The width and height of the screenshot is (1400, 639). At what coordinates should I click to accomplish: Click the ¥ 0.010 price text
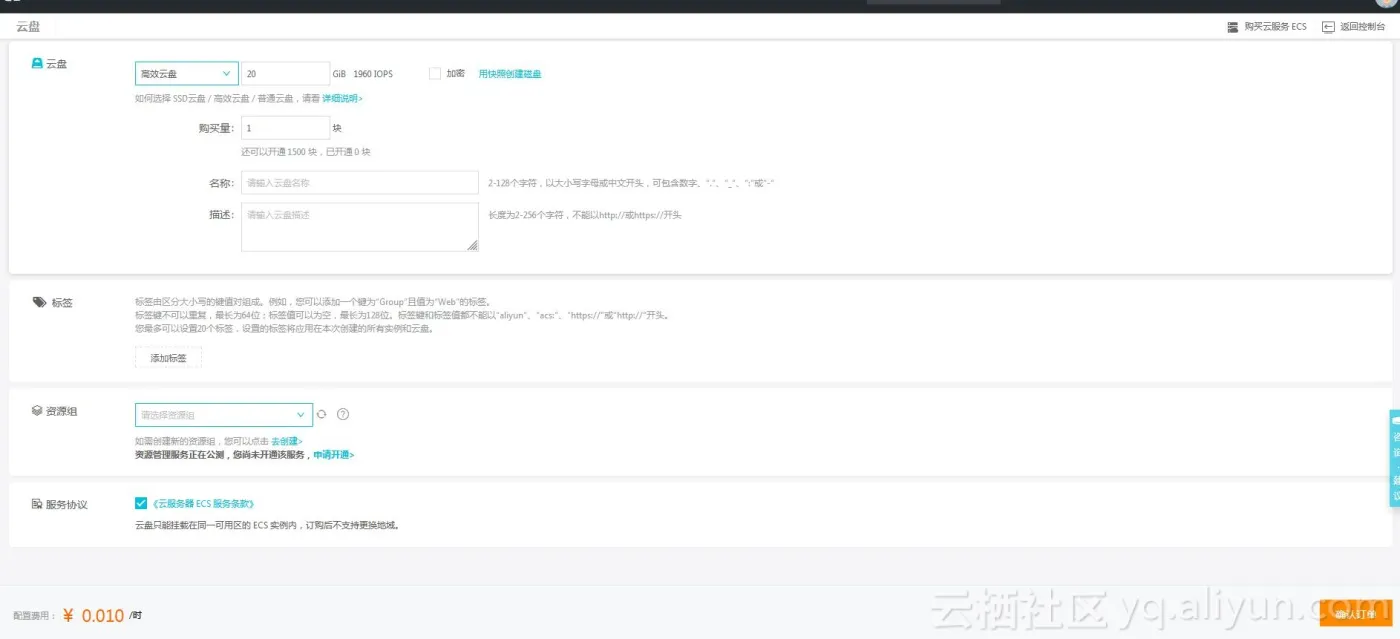tap(93, 616)
